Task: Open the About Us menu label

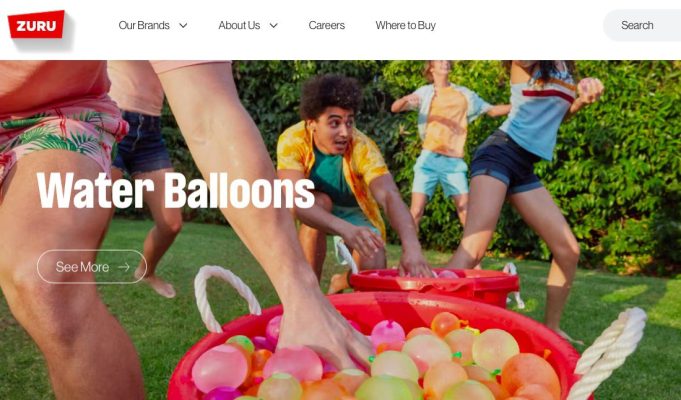Action: (239, 25)
